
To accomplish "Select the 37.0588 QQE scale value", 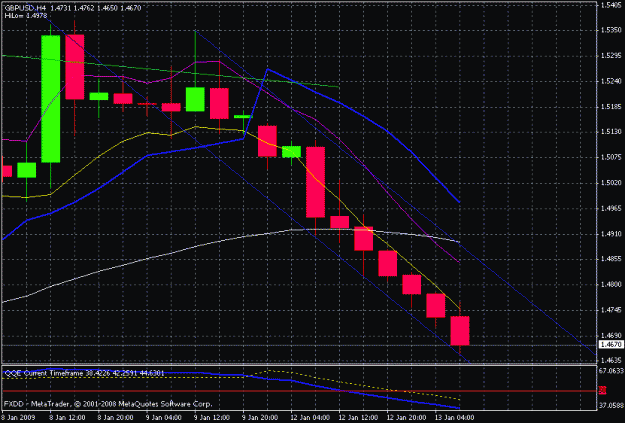I will (611, 405).
